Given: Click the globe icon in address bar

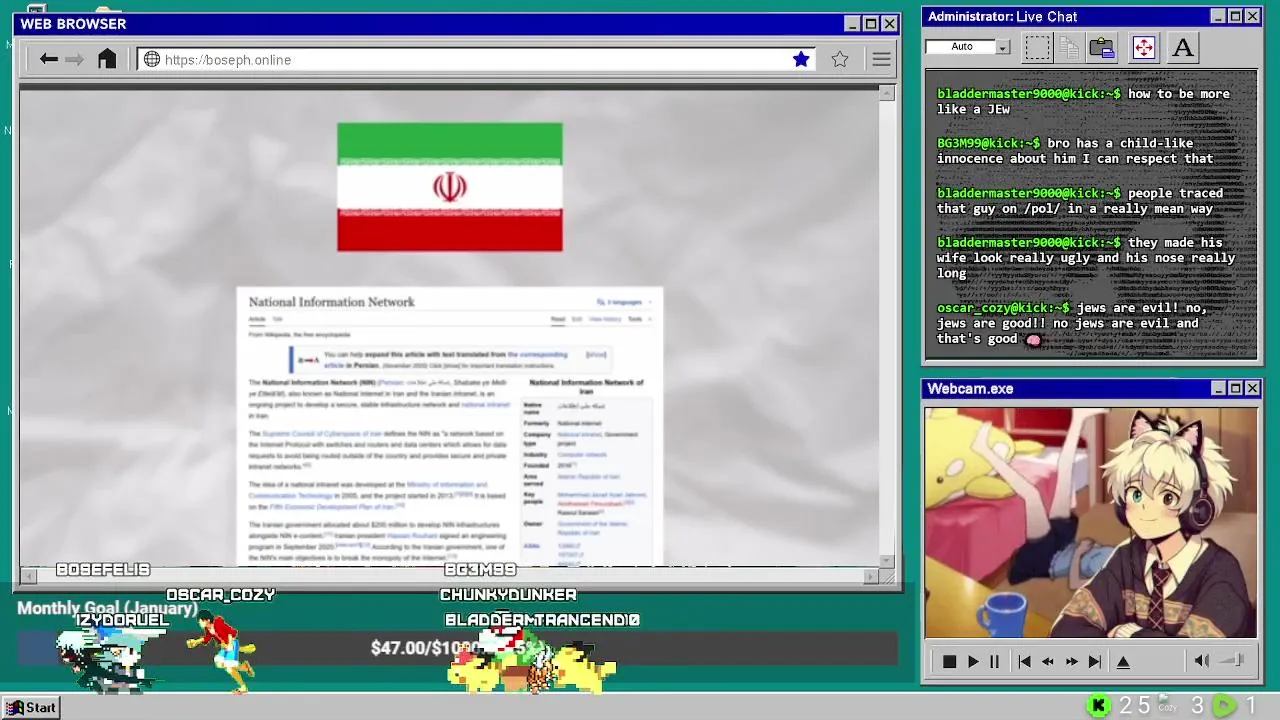Looking at the screenshot, I should (152, 59).
